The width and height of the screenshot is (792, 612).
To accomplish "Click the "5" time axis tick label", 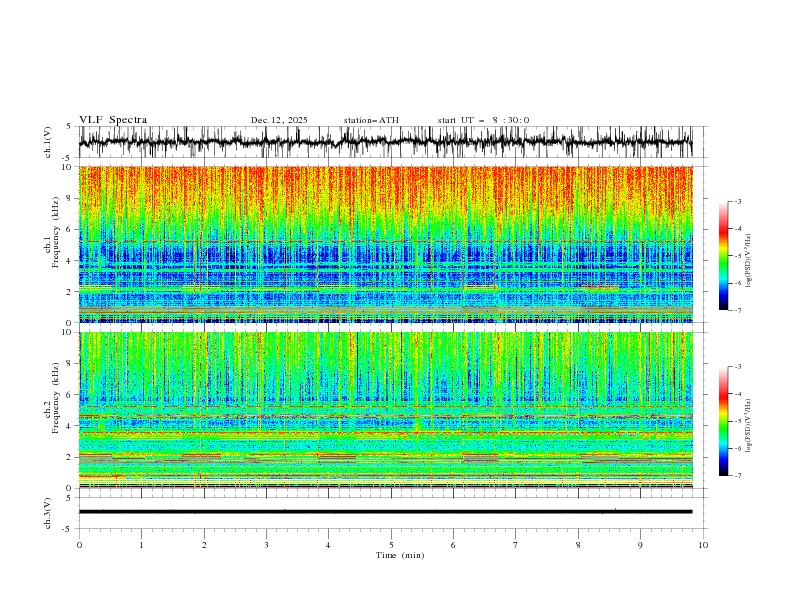I will pos(391,545).
